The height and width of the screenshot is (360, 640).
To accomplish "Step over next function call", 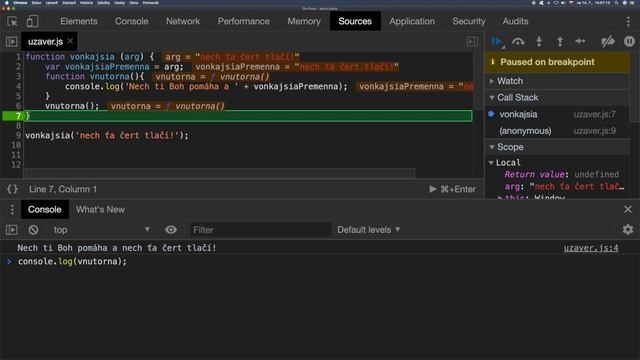I will click(518, 41).
